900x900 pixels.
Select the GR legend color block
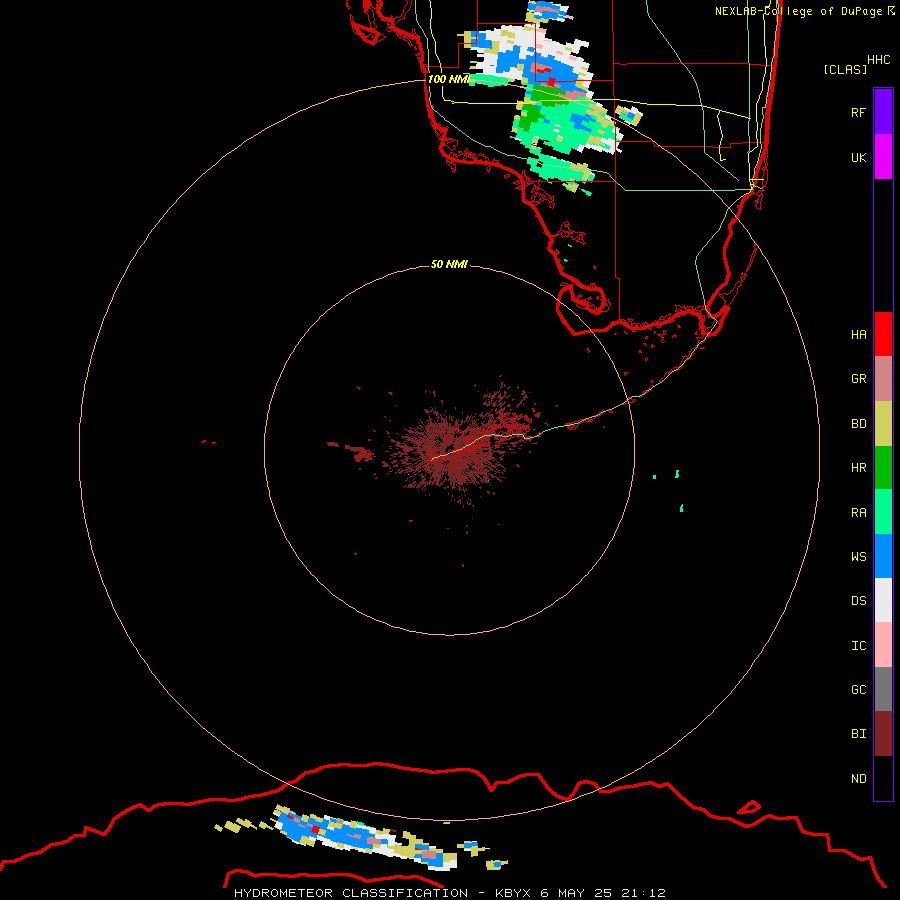coord(883,379)
